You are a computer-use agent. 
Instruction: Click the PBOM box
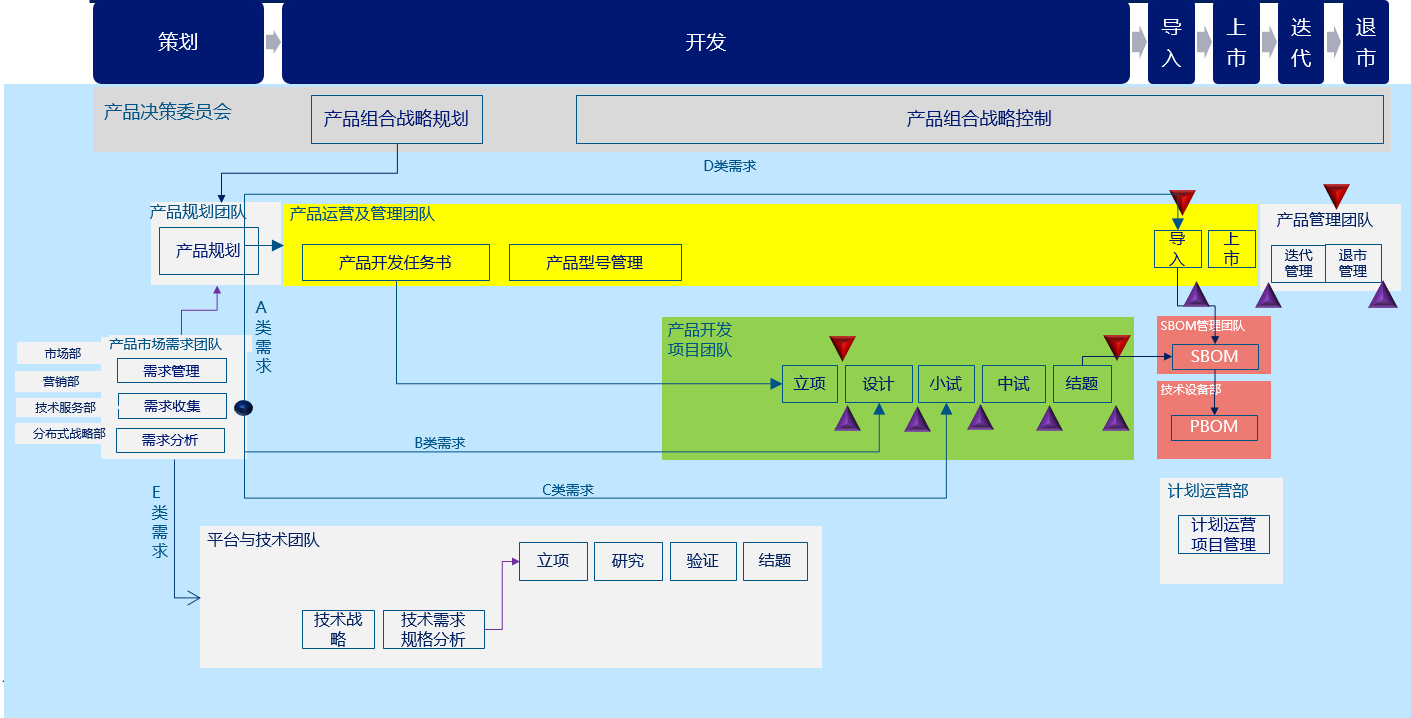[1214, 427]
